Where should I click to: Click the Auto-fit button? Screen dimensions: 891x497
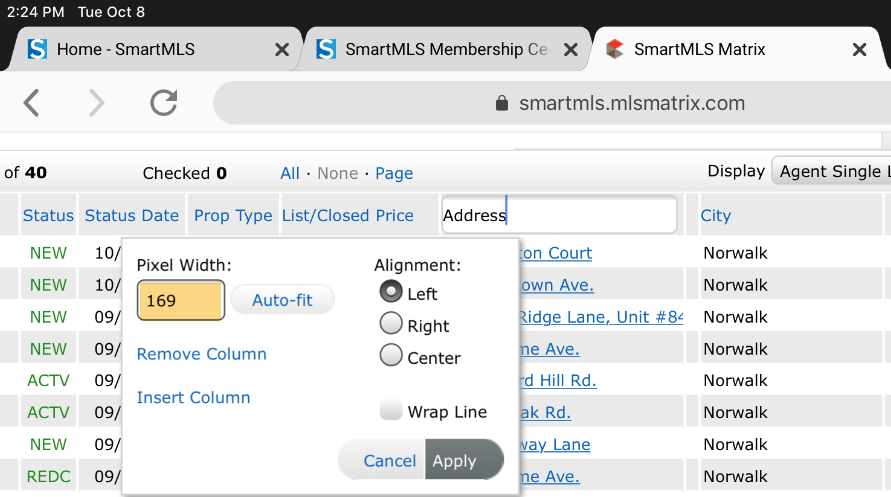282,300
